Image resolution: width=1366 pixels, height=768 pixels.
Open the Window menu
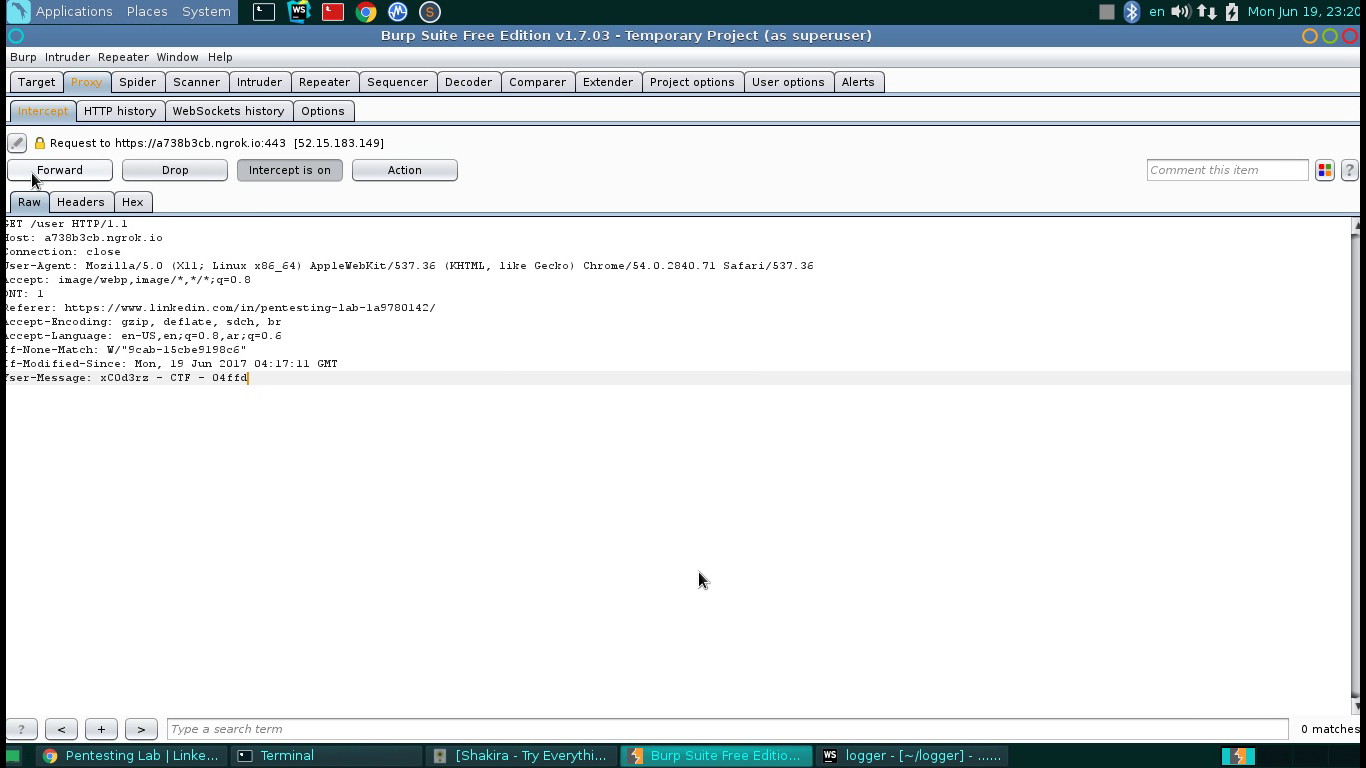(177, 57)
